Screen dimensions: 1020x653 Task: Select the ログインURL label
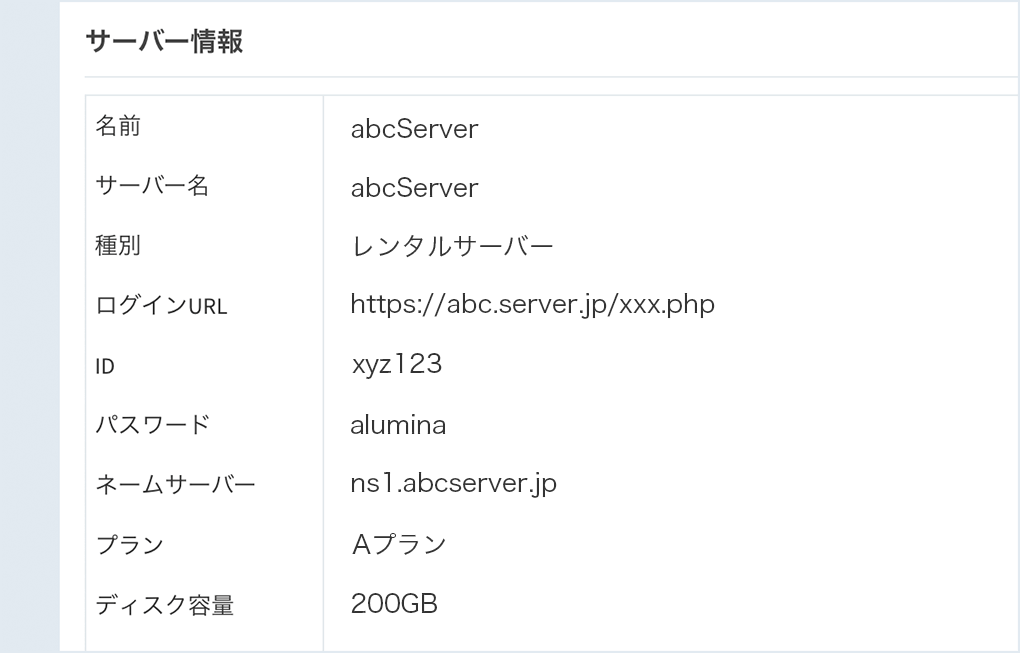[161, 305]
